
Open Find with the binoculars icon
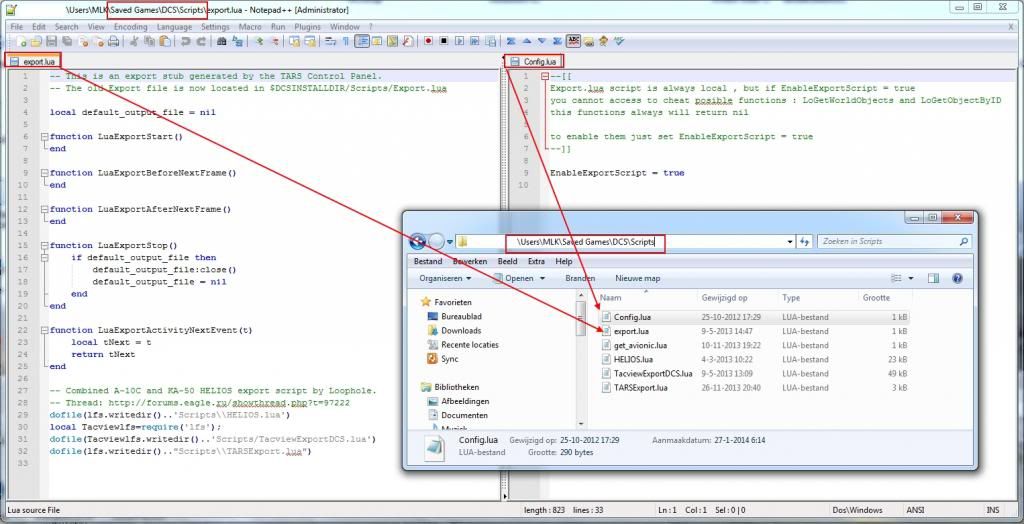[x=221, y=41]
